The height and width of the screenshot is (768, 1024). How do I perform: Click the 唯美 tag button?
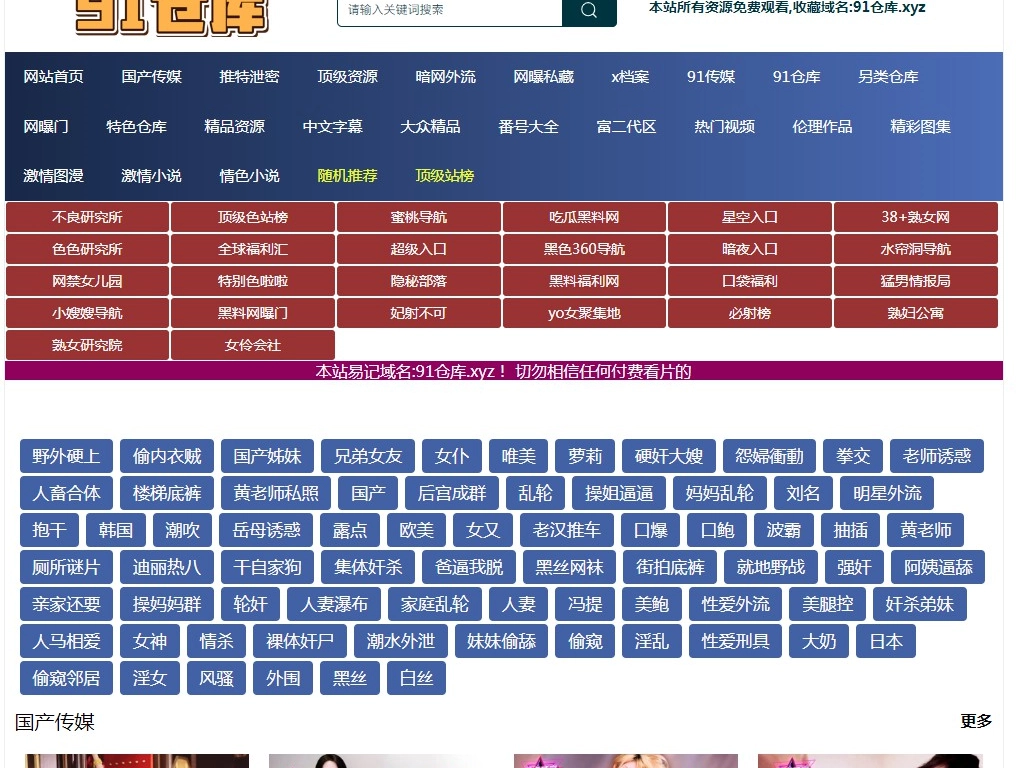click(x=518, y=456)
